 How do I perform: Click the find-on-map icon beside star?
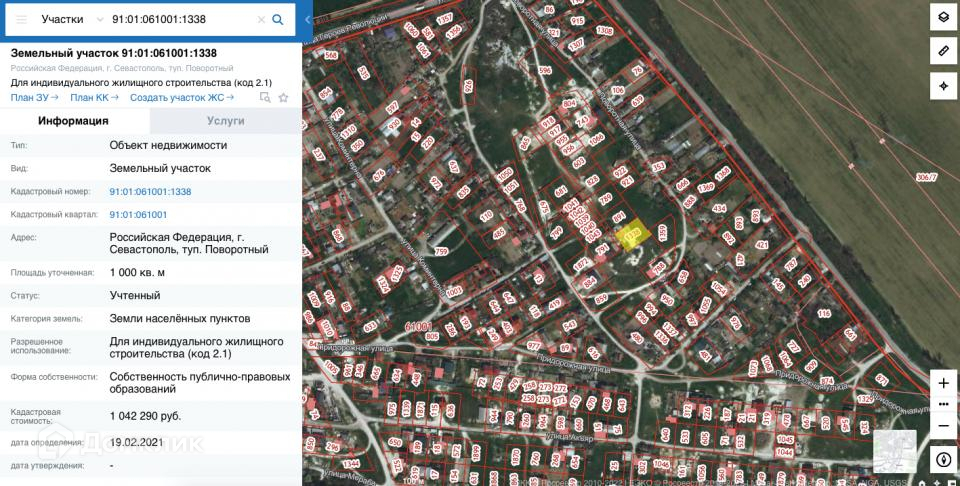[265, 97]
